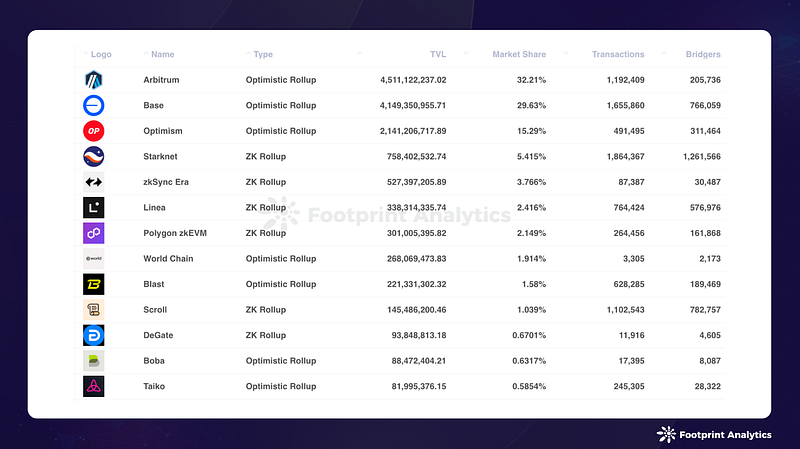Viewport: 800px width, 449px height.
Task: Click the Taiko logo icon
Action: point(93,386)
